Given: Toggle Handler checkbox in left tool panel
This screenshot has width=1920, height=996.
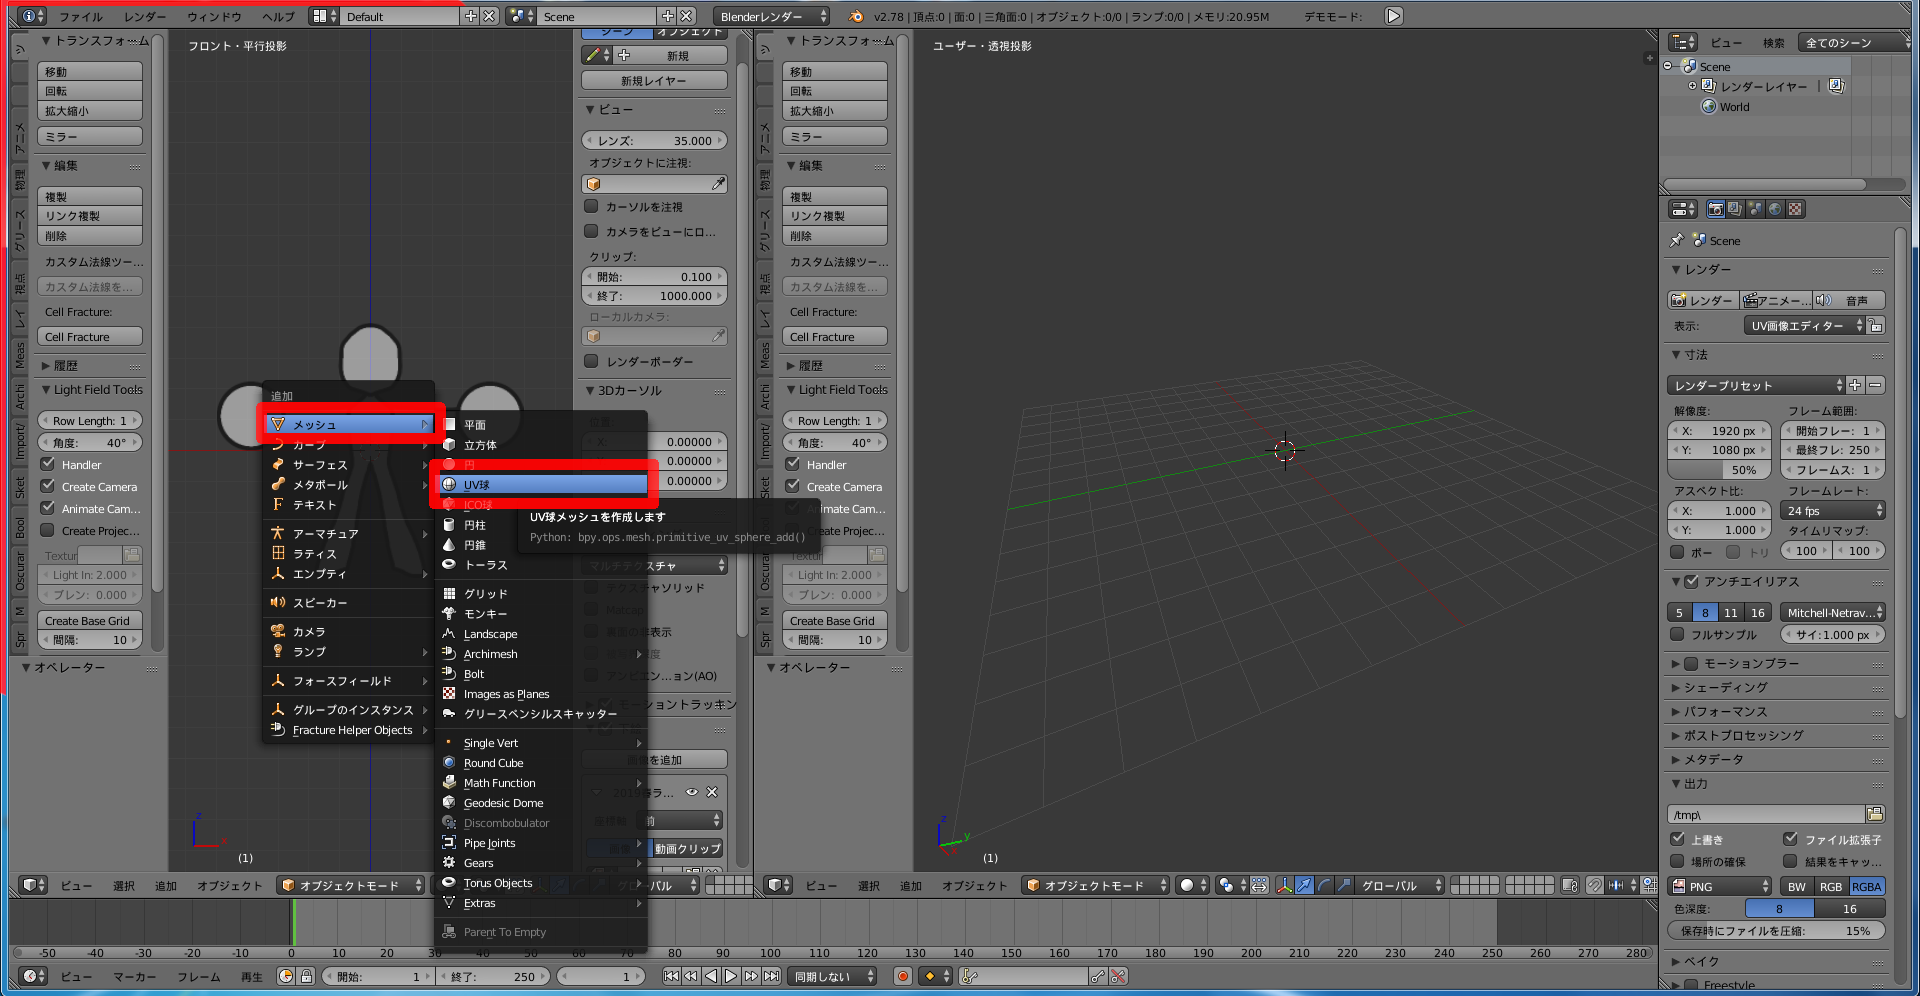Looking at the screenshot, I should pos(47,464).
